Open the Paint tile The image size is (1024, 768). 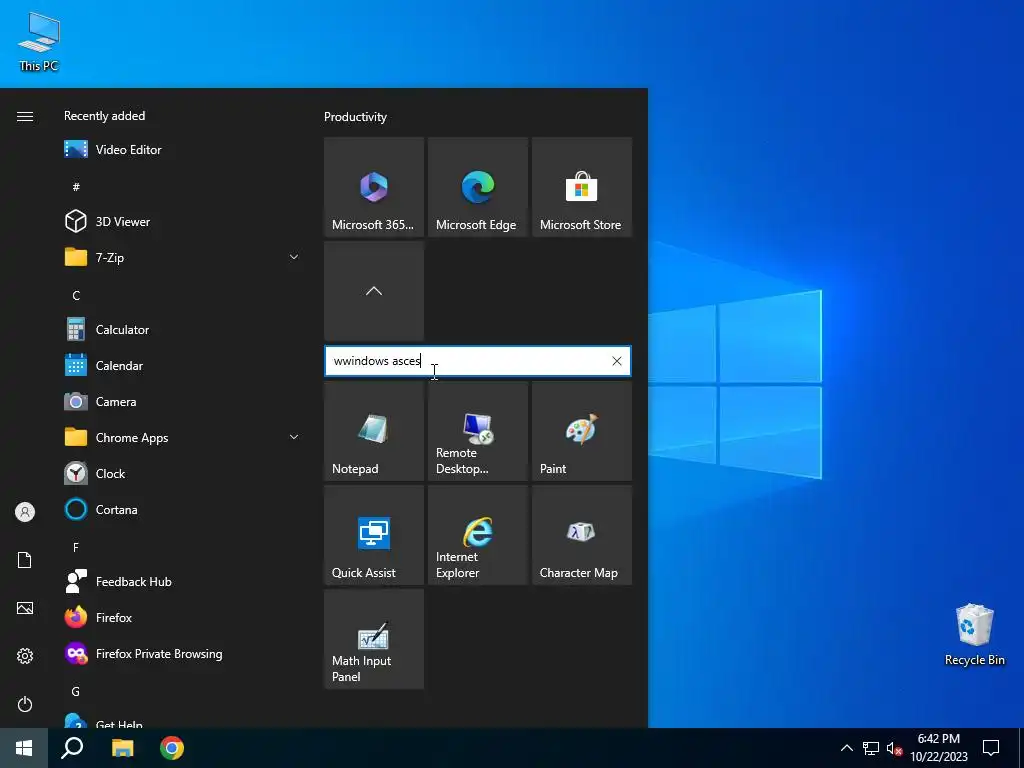tap(582, 431)
